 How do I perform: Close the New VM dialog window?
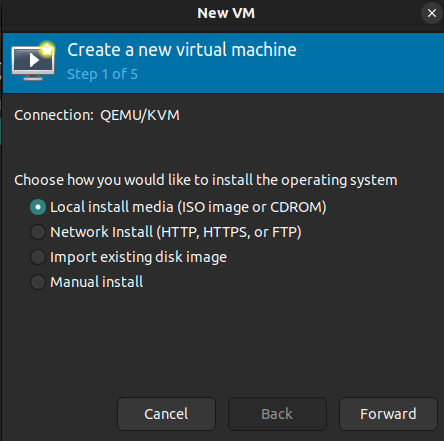pos(432,13)
